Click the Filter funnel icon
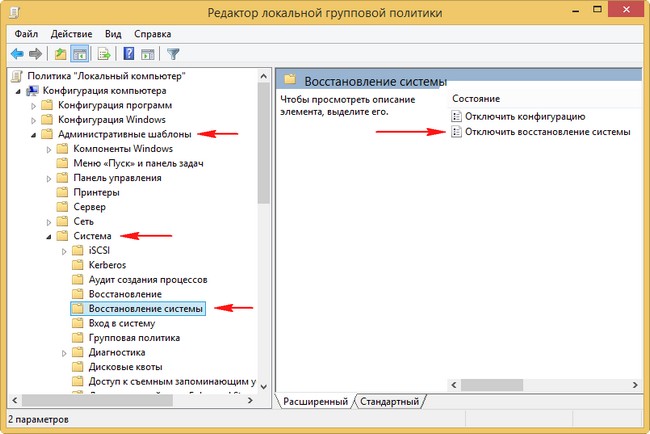The width and height of the screenshot is (650, 434). point(173,53)
